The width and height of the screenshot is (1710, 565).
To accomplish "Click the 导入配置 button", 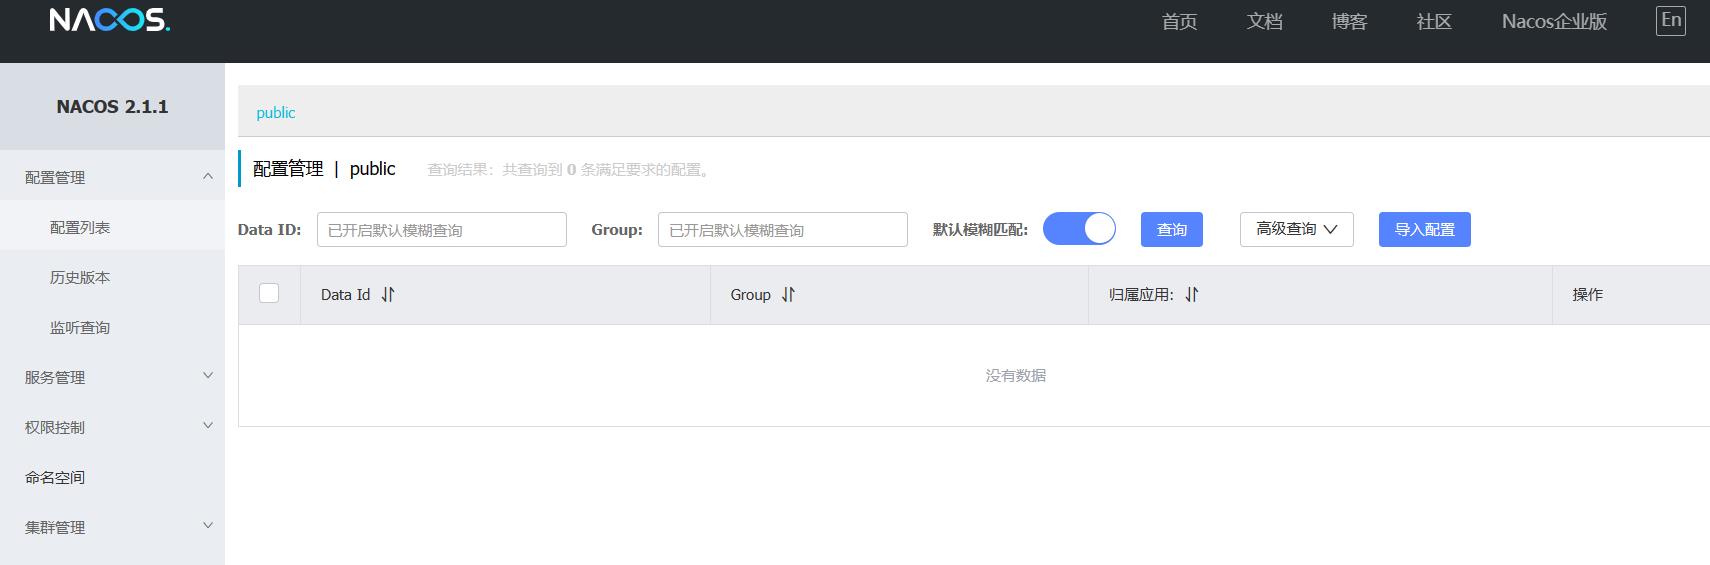I will pos(1424,229).
